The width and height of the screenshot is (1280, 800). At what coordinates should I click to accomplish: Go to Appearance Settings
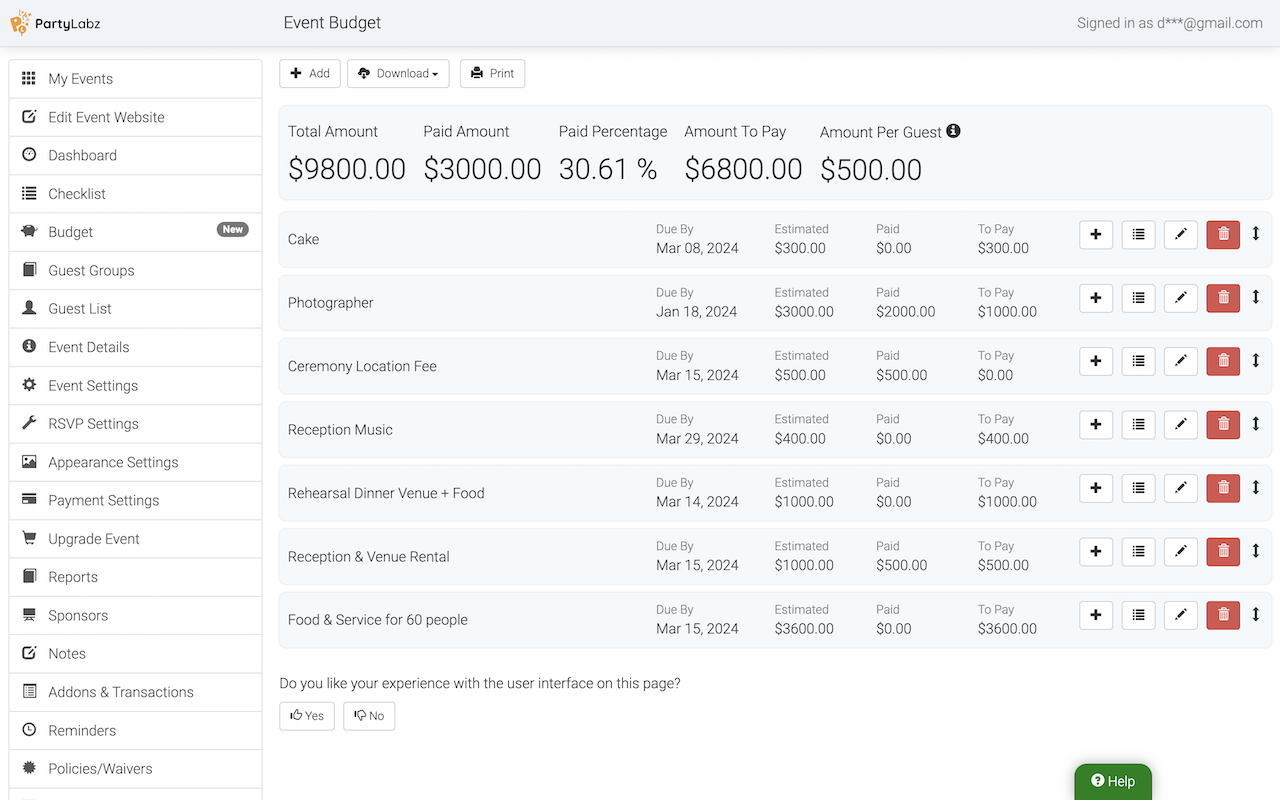pos(135,462)
